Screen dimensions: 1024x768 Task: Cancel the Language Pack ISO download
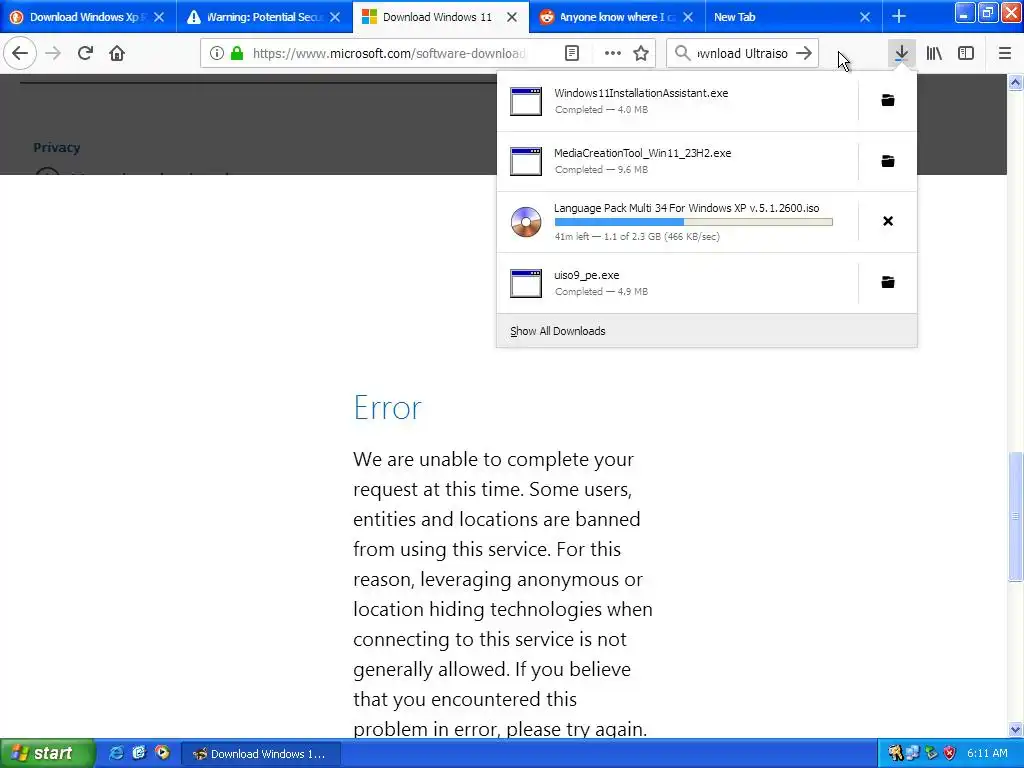[x=888, y=221]
